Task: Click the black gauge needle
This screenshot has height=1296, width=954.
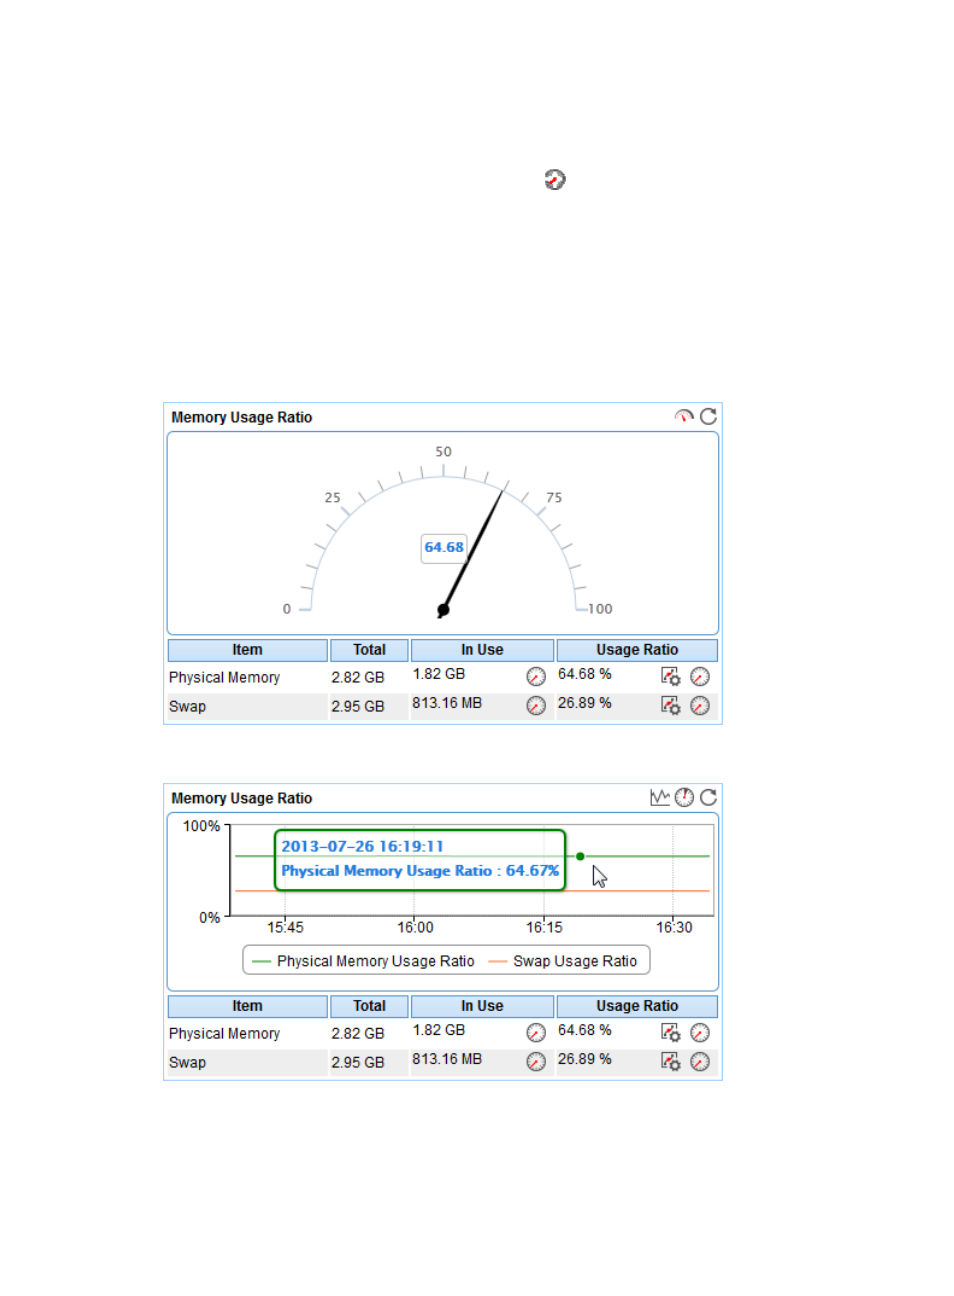Action: 473,549
